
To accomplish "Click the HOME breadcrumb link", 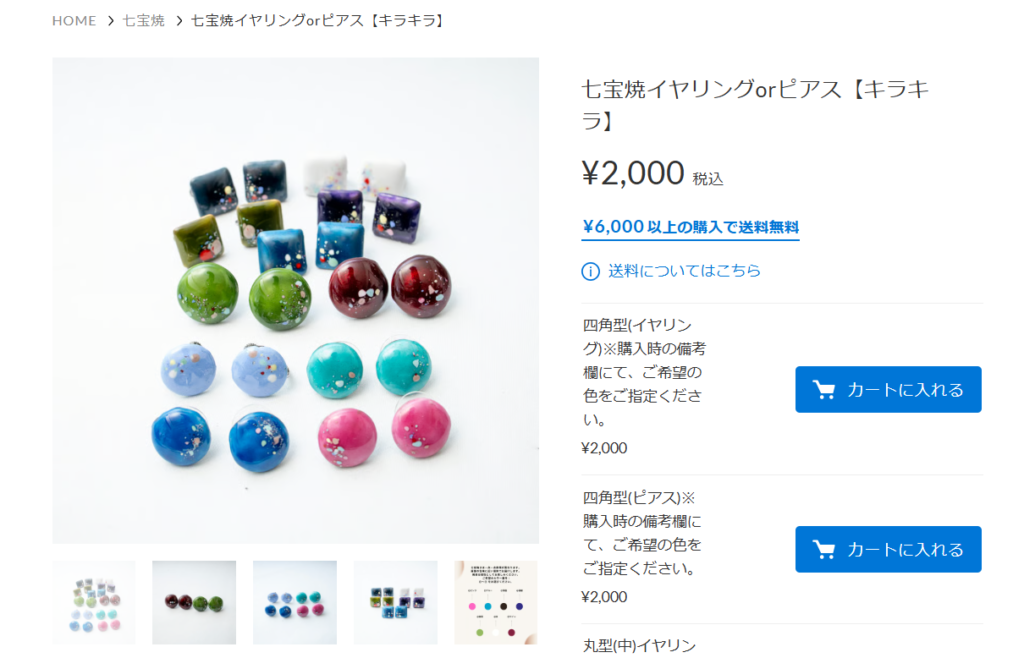I will tap(74, 21).
